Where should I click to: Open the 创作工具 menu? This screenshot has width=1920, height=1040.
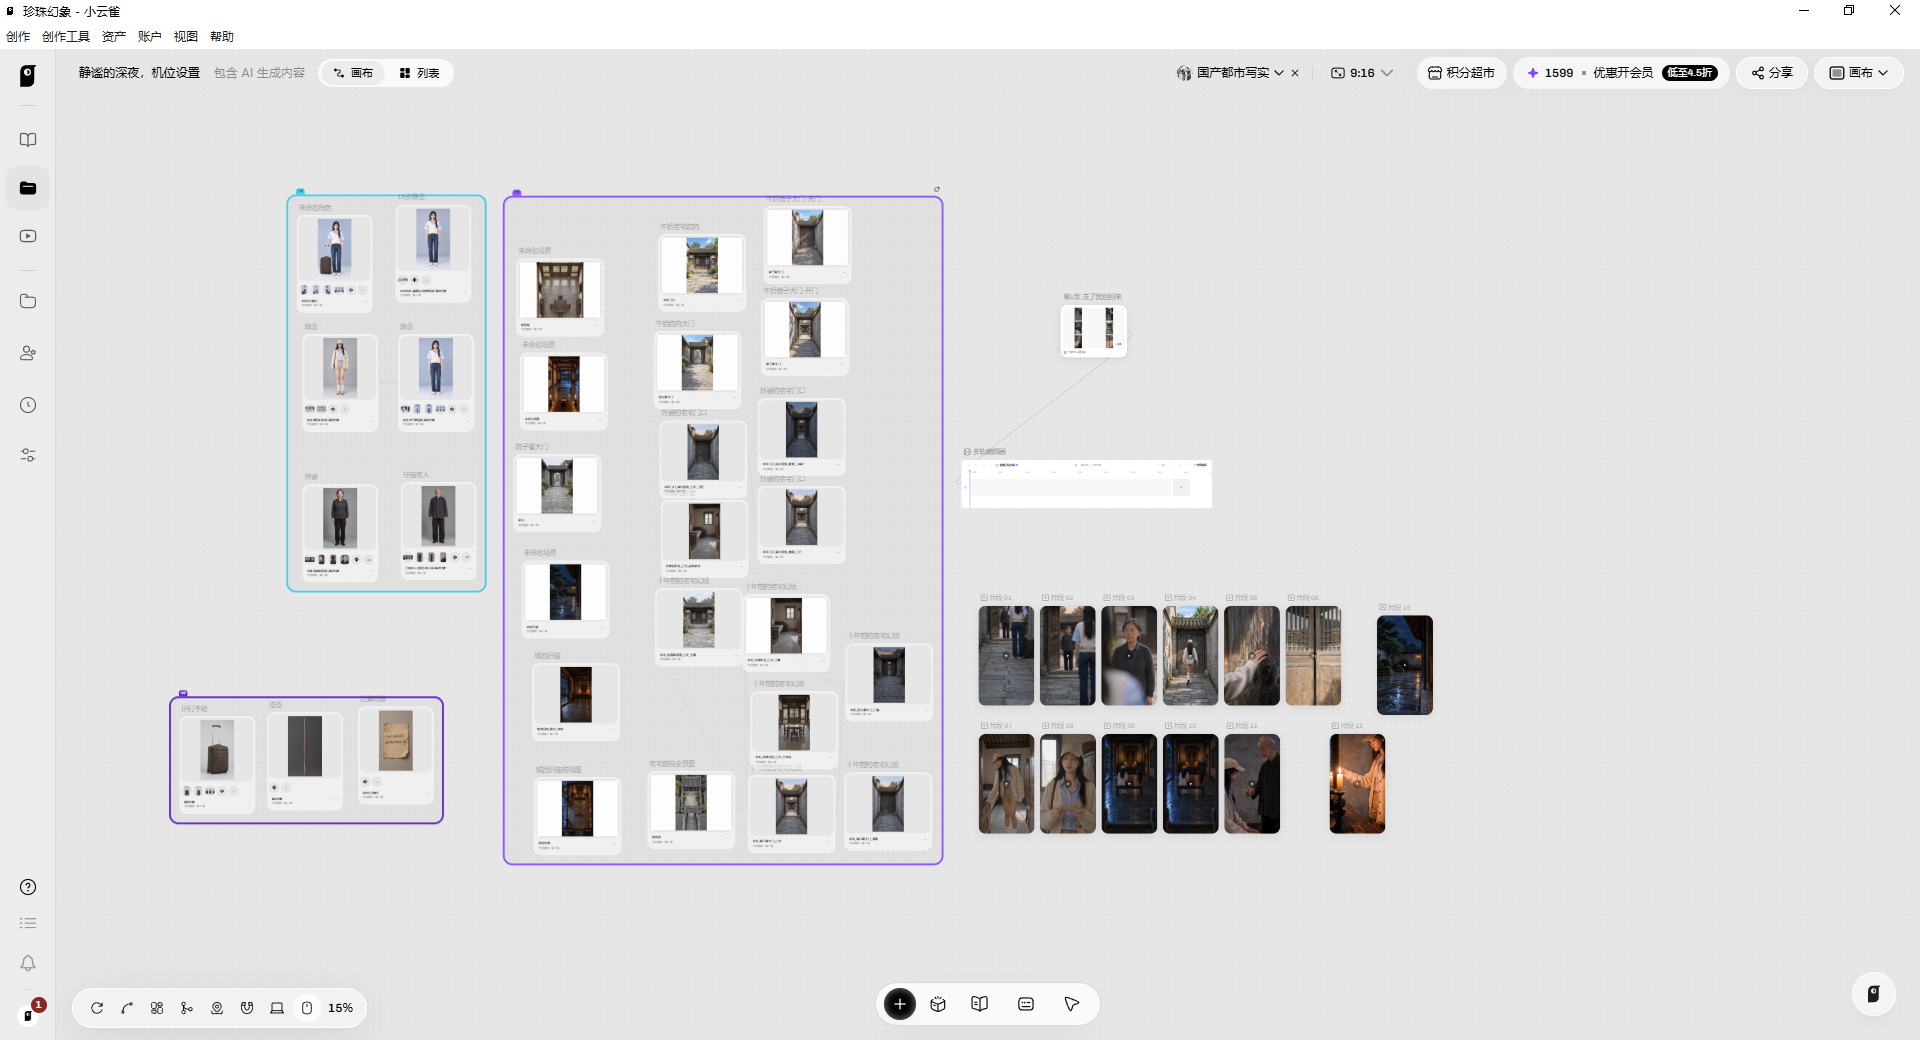(x=66, y=37)
